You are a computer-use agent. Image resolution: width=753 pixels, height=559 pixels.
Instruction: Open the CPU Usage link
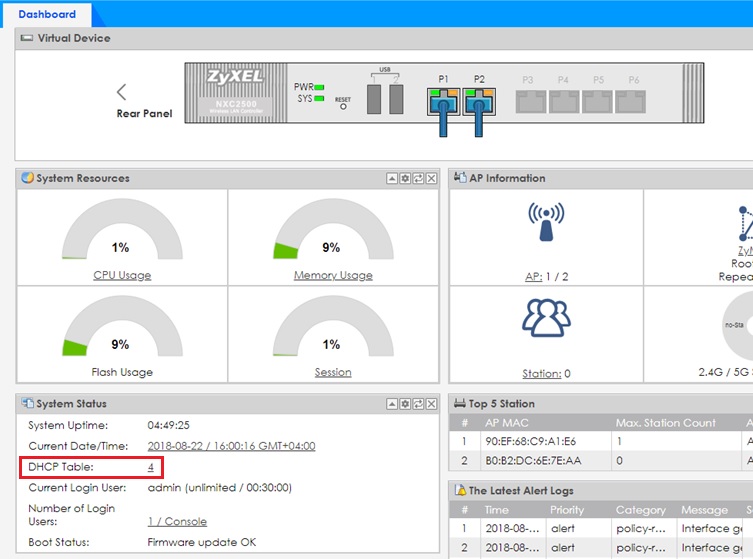click(122, 275)
